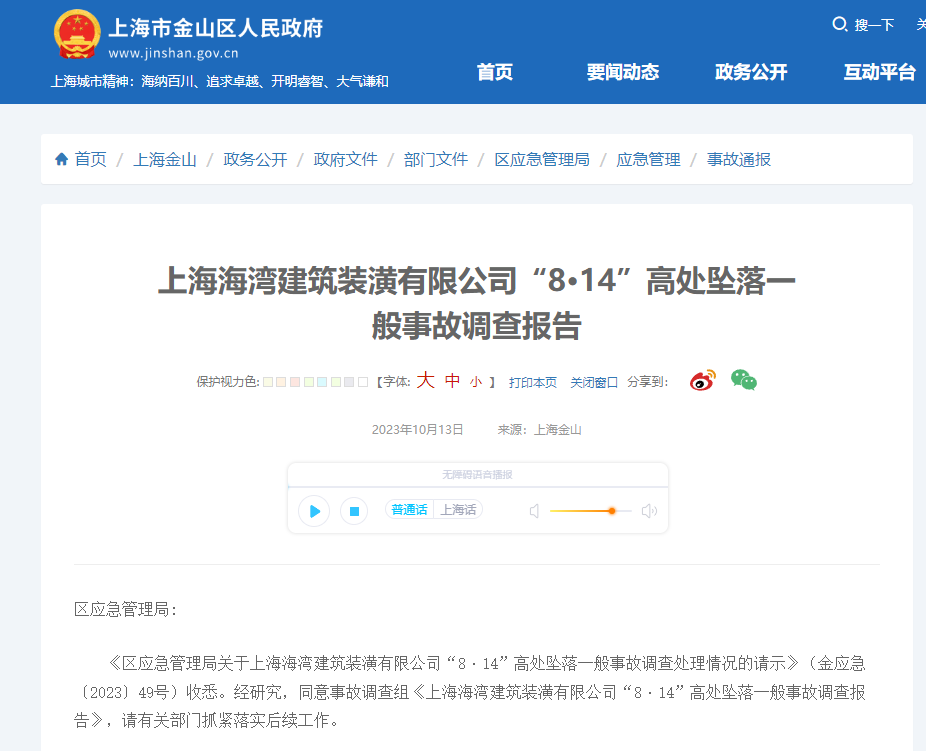Open the 要闻动态 navigation menu

(622, 72)
